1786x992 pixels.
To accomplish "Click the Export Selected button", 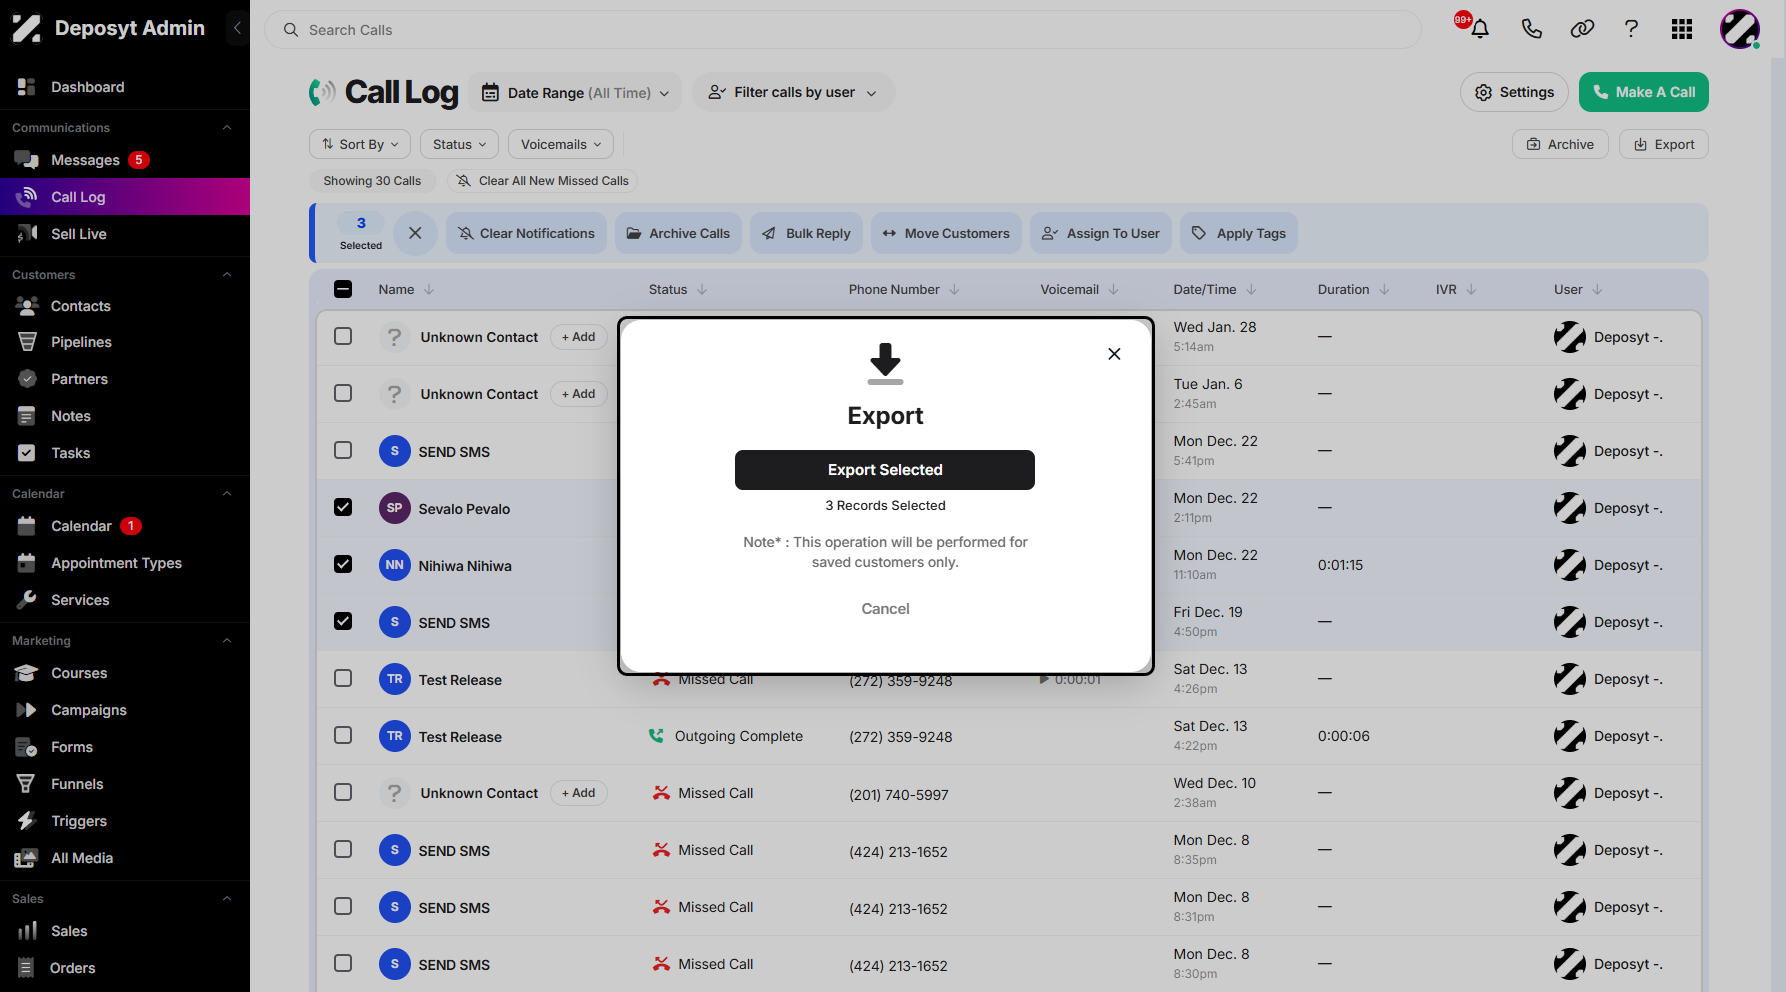I will point(885,470).
